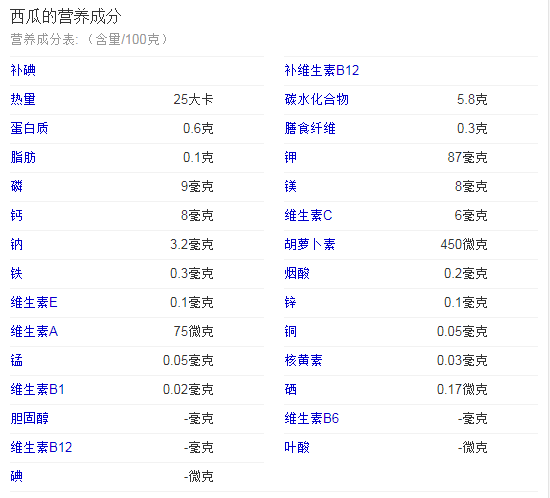This screenshot has width=550, height=498.
Task: Open the 补维生素B12 link
Action: click(x=322, y=70)
